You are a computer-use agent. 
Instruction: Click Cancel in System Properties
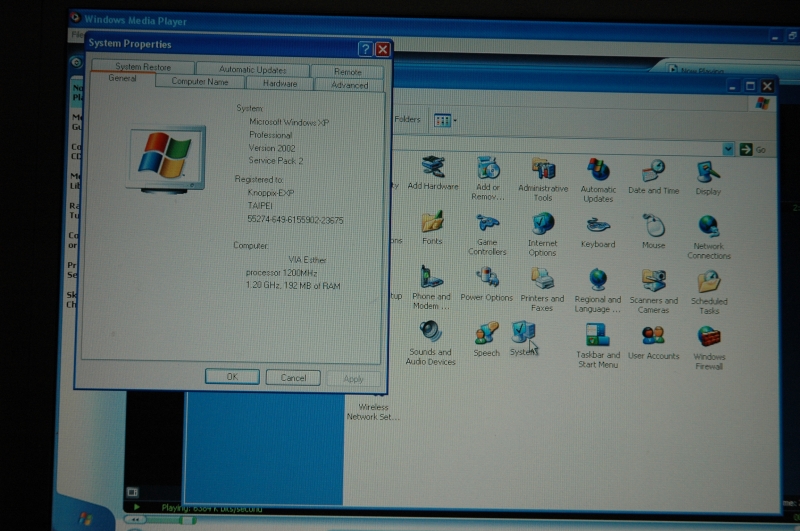(293, 378)
